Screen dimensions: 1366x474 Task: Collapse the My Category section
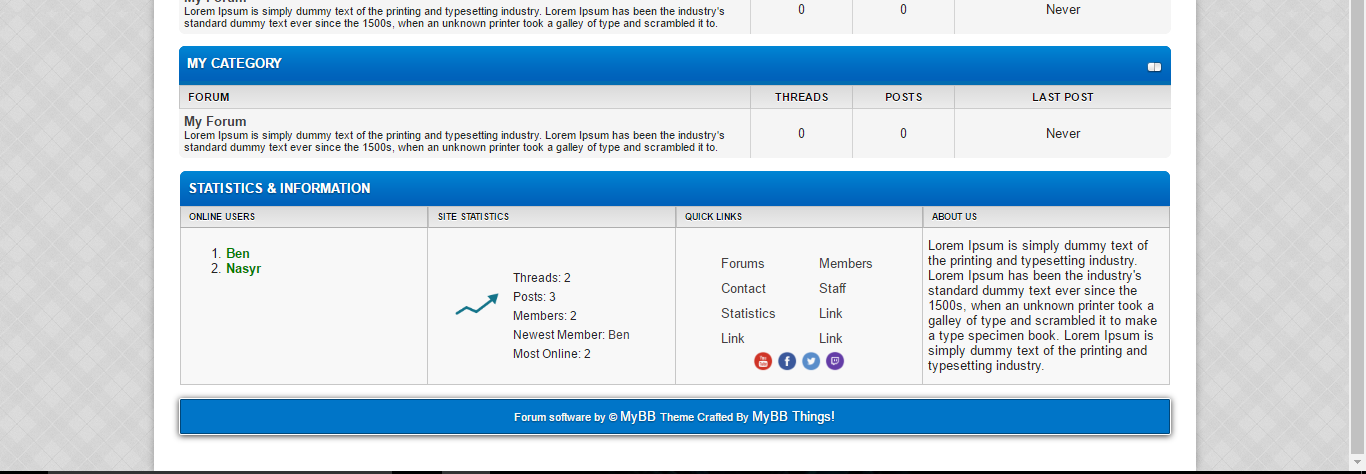coord(1154,67)
